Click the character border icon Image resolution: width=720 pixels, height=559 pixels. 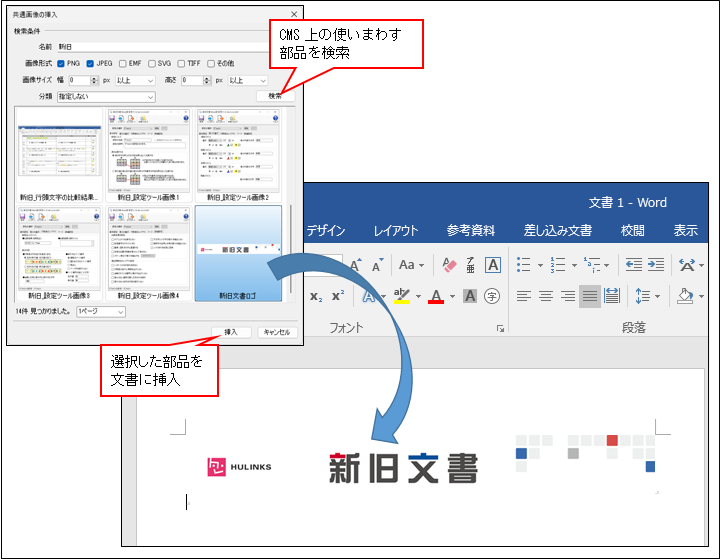click(493, 265)
